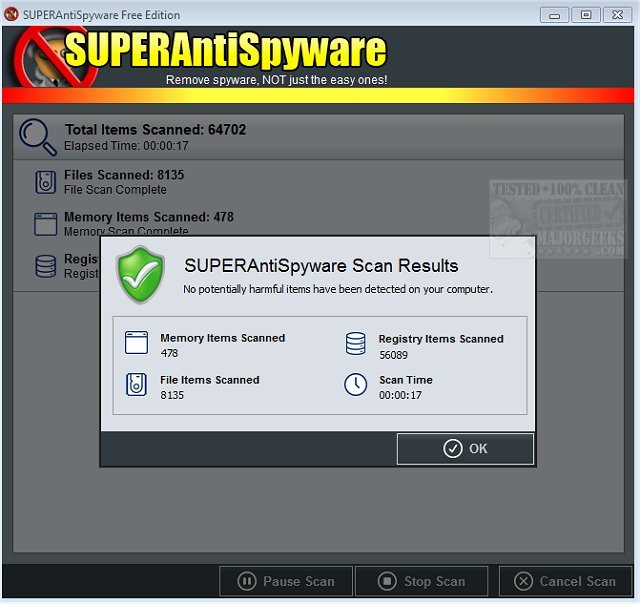Close the SUPERAntiSpyware window

[618, 15]
